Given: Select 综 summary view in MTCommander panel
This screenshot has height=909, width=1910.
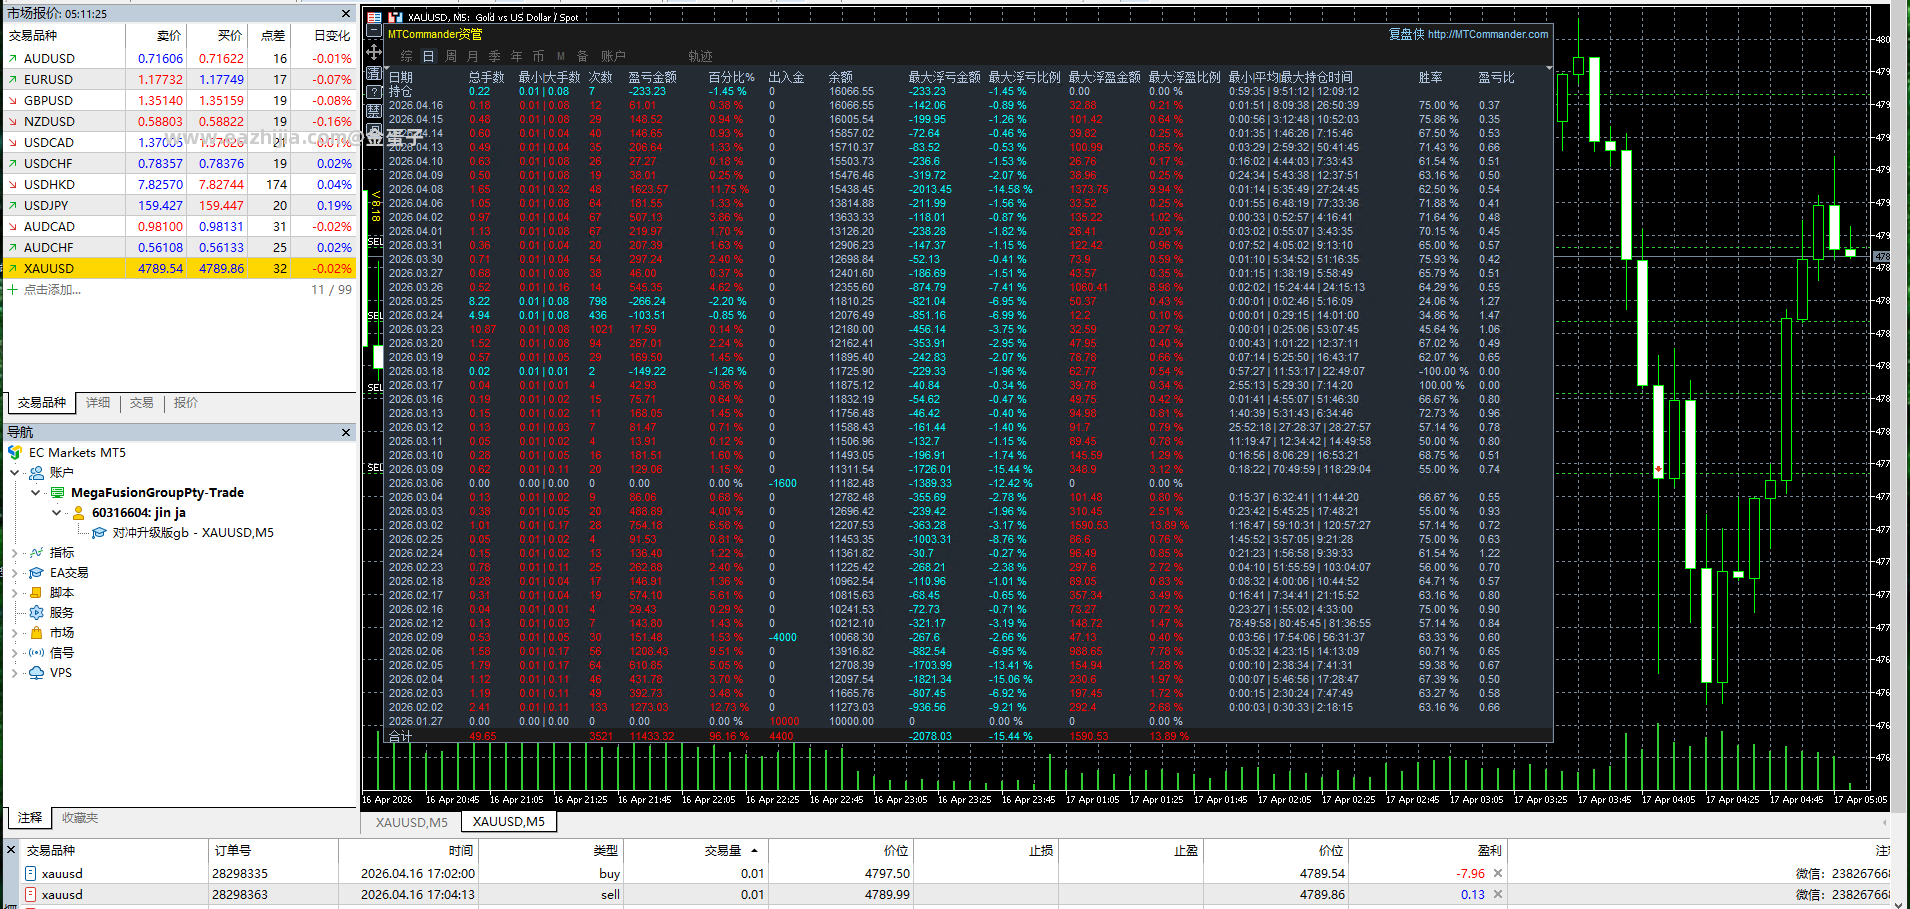Looking at the screenshot, I should click(x=406, y=56).
